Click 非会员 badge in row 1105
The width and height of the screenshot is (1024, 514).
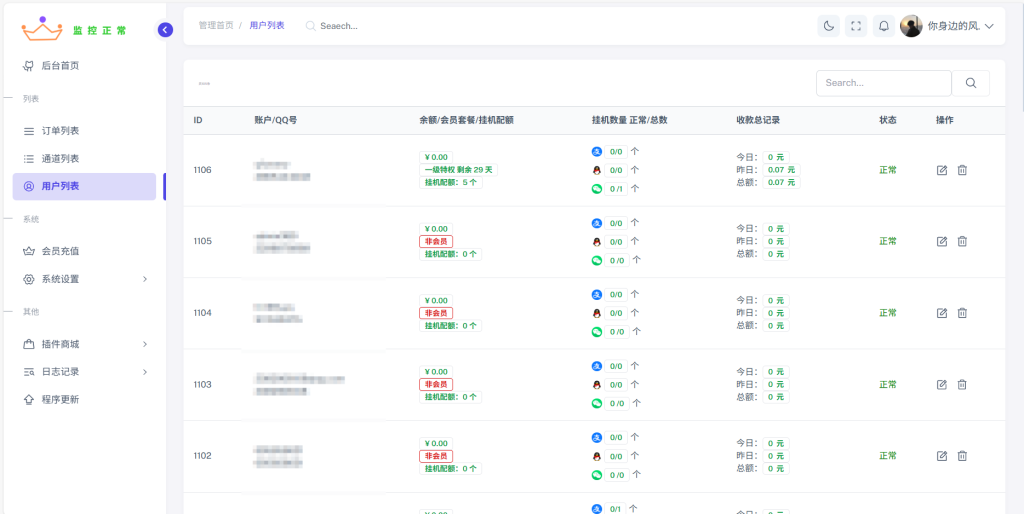tap(436, 241)
